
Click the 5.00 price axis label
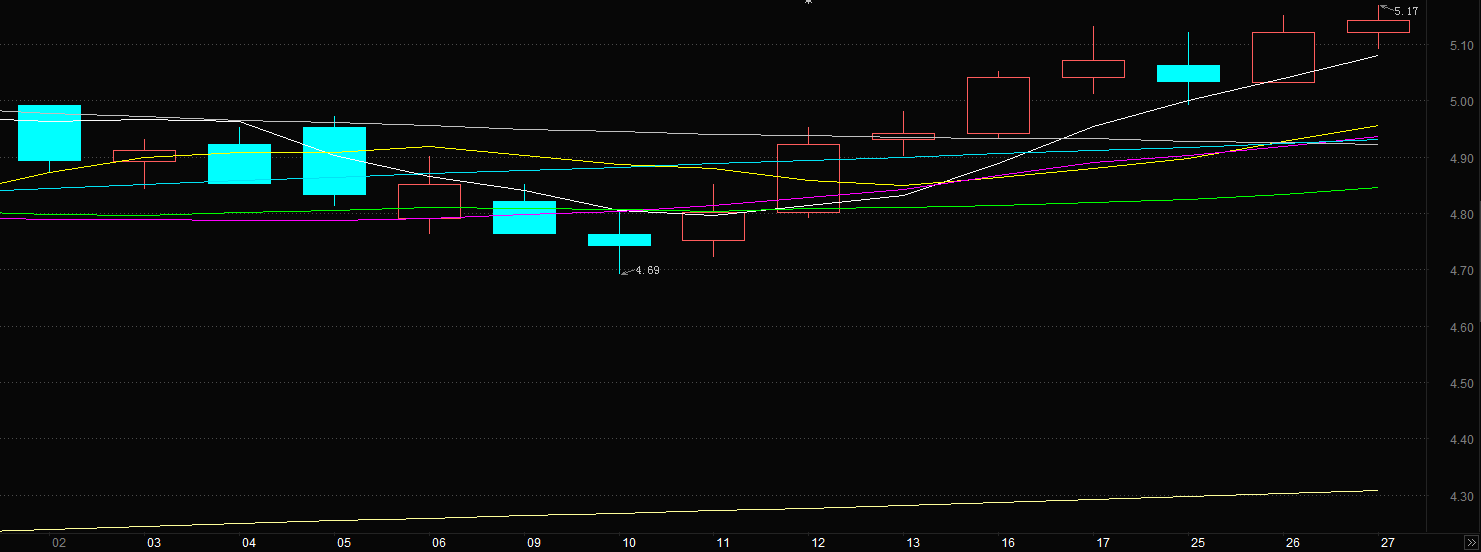pyautogui.click(x=1460, y=102)
